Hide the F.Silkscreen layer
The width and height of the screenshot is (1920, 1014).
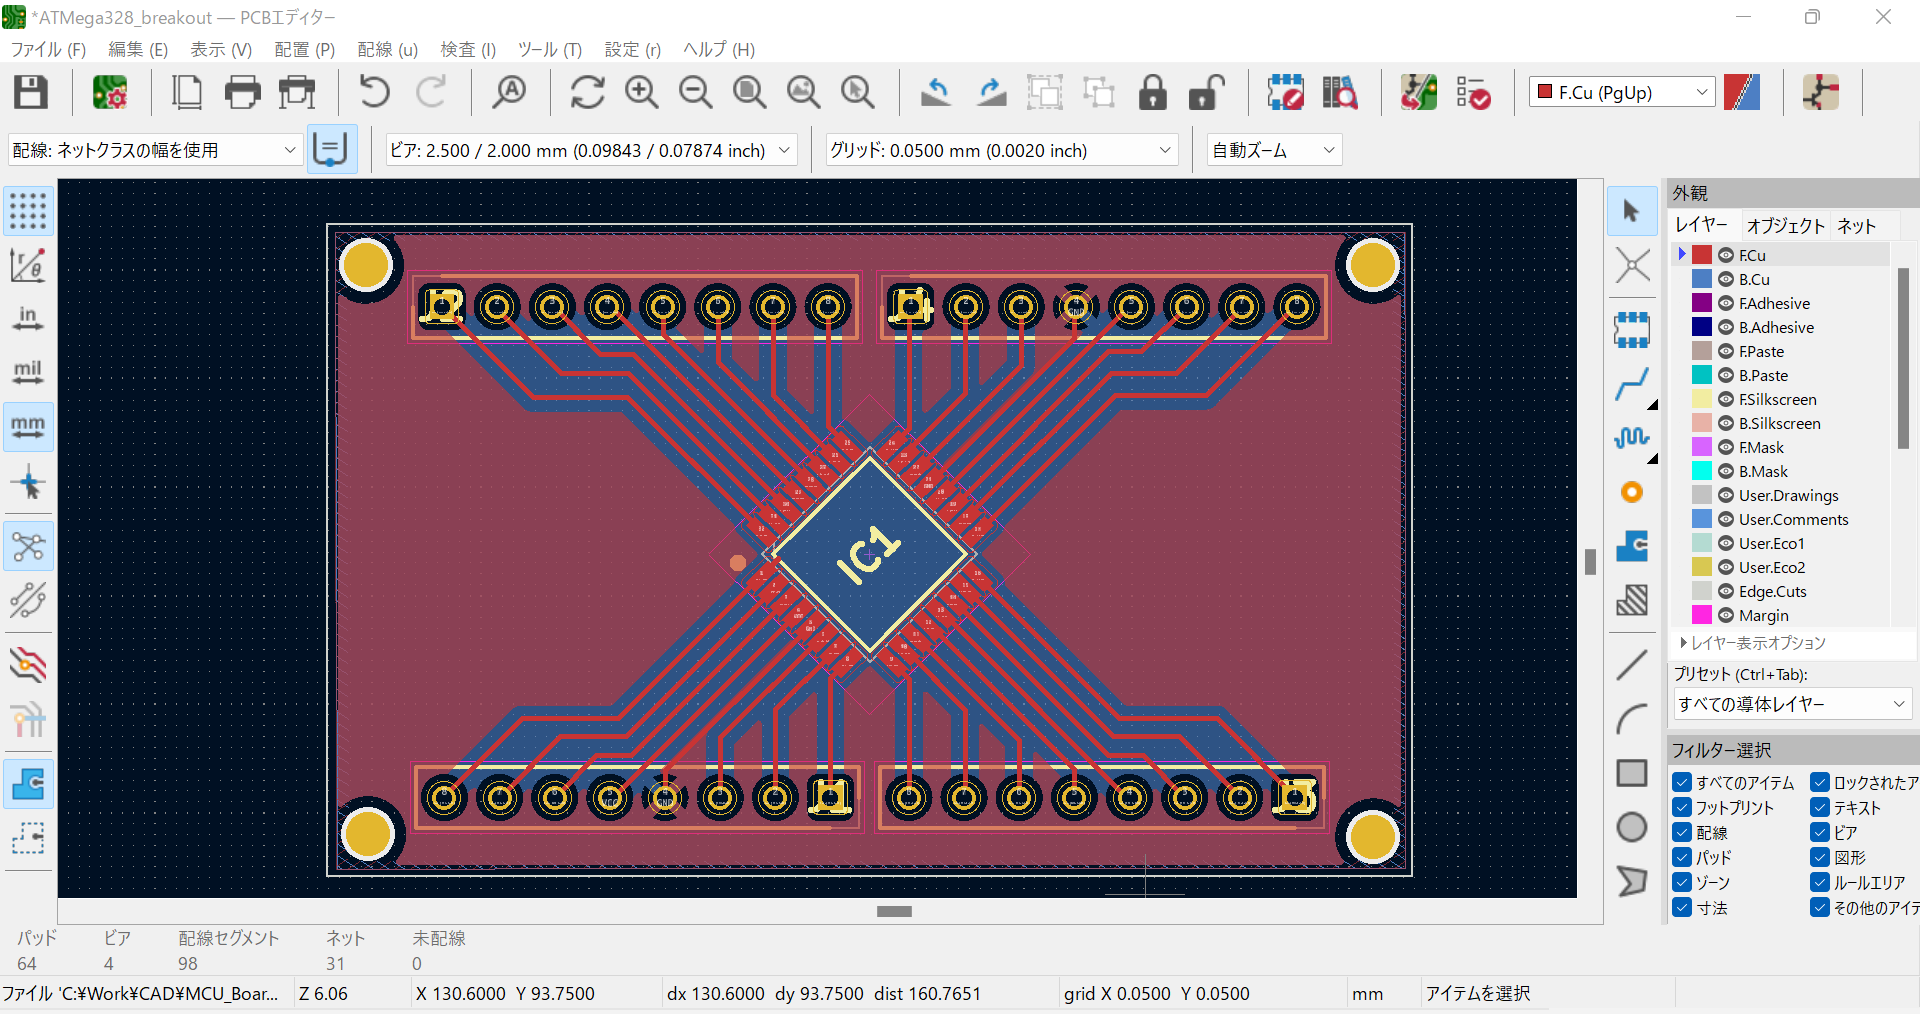pyautogui.click(x=1726, y=399)
